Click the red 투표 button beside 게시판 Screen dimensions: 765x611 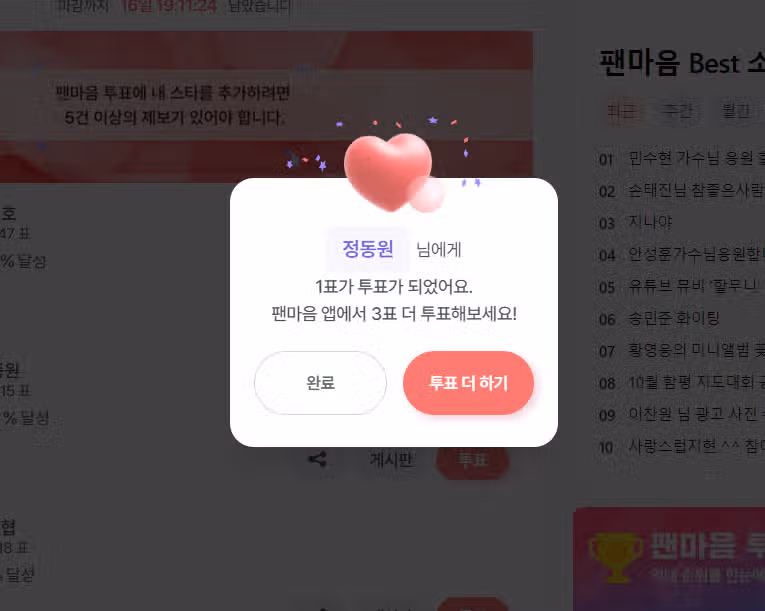click(x=472, y=460)
